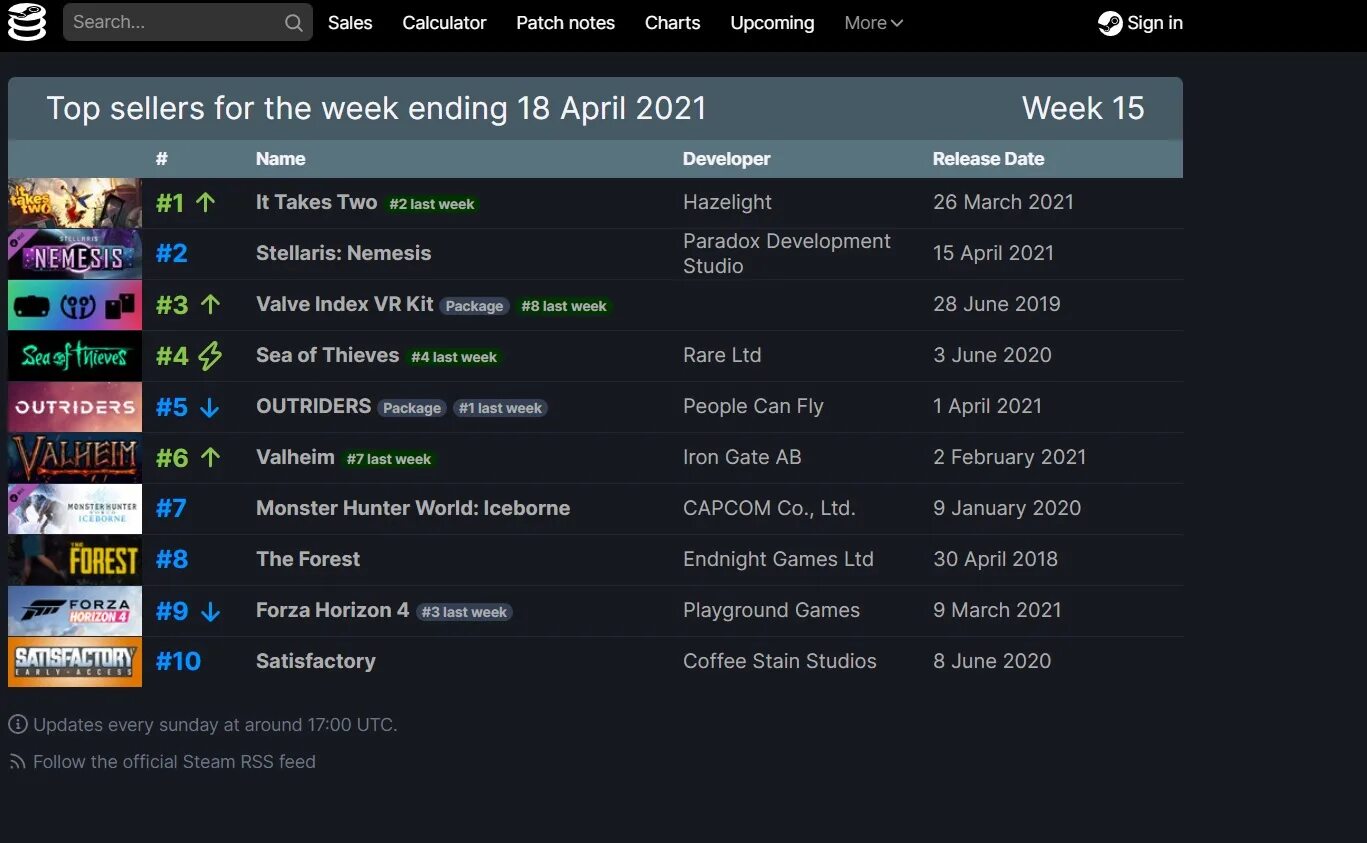The height and width of the screenshot is (843, 1367).
Task: Click Paradox Development Studio developer name
Action: tap(786, 253)
